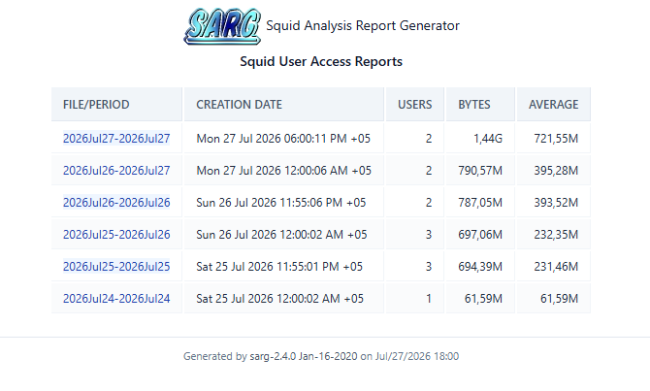Click the 'Squid User Access Reports' heading

[321, 61]
